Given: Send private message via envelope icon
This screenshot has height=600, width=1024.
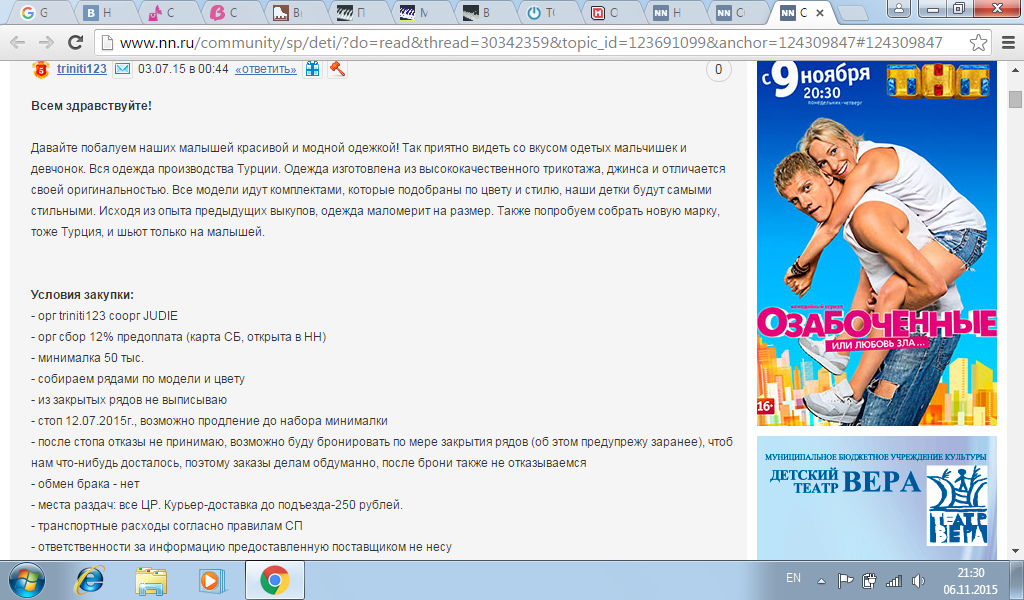Looking at the screenshot, I should tap(122, 69).
